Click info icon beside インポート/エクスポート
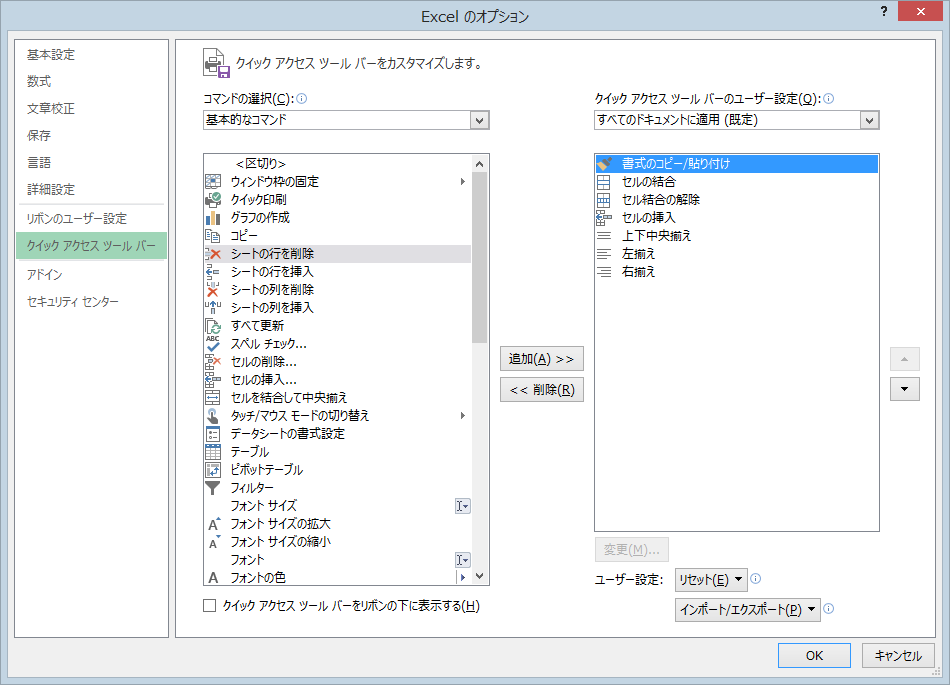 pyautogui.click(x=829, y=609)
